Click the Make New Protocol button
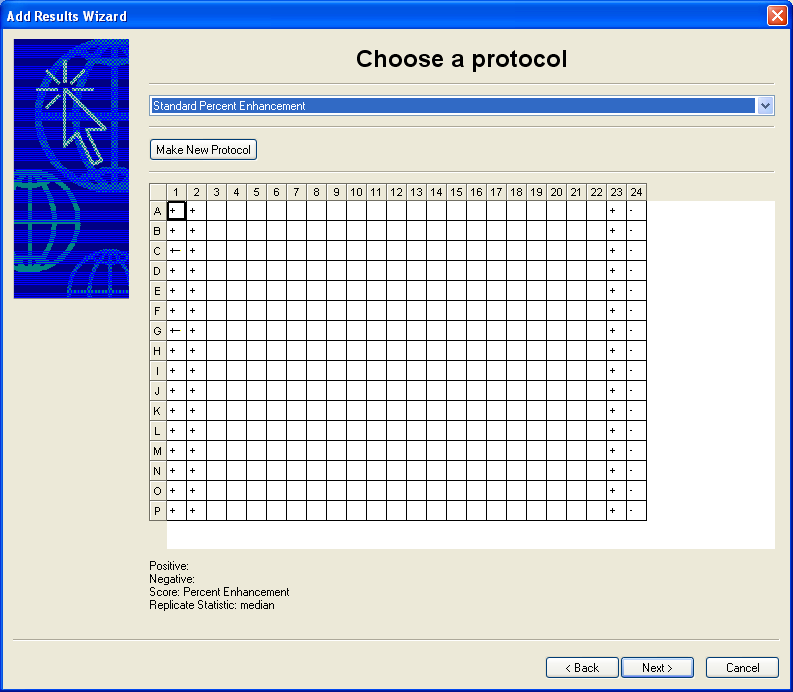The image size is (793, 692). 204,150
